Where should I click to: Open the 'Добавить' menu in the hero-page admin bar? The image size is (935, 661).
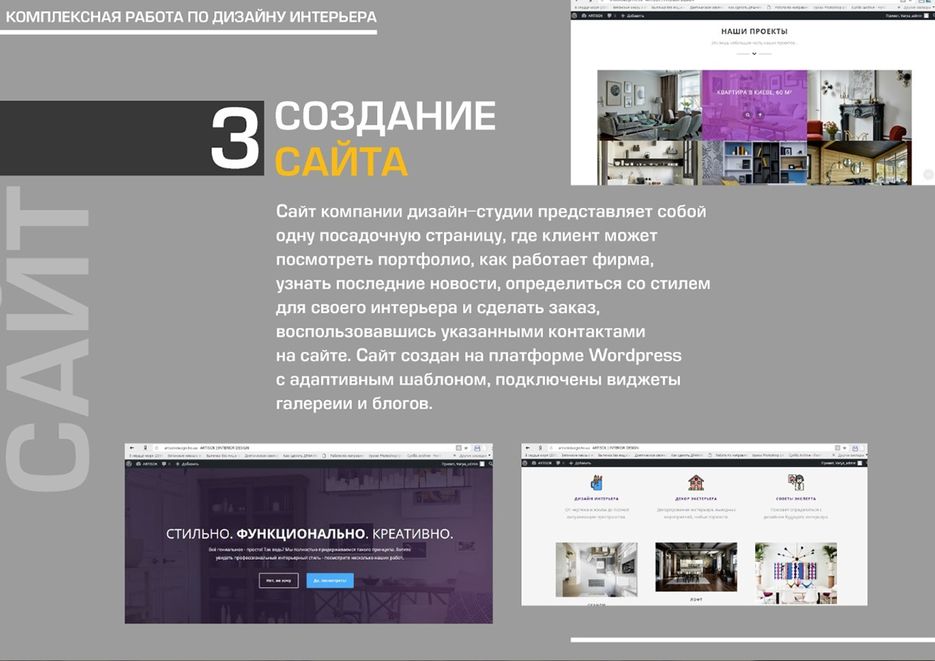[187, 464]
